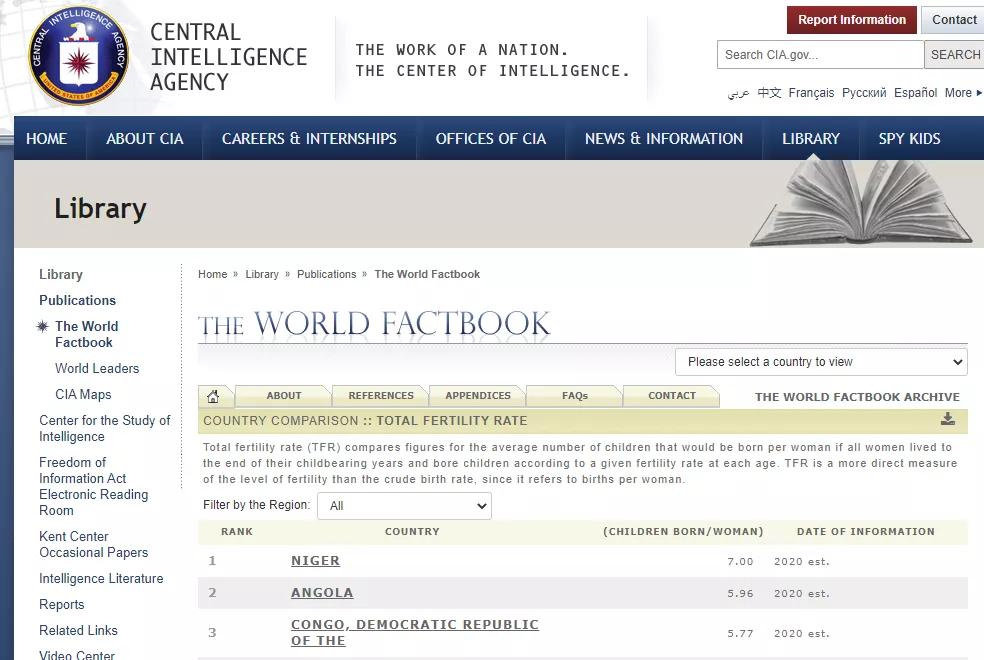The image size is (984, 660).
Task: Open the ABOUT CIA menu
Action: tap(144, 139)
